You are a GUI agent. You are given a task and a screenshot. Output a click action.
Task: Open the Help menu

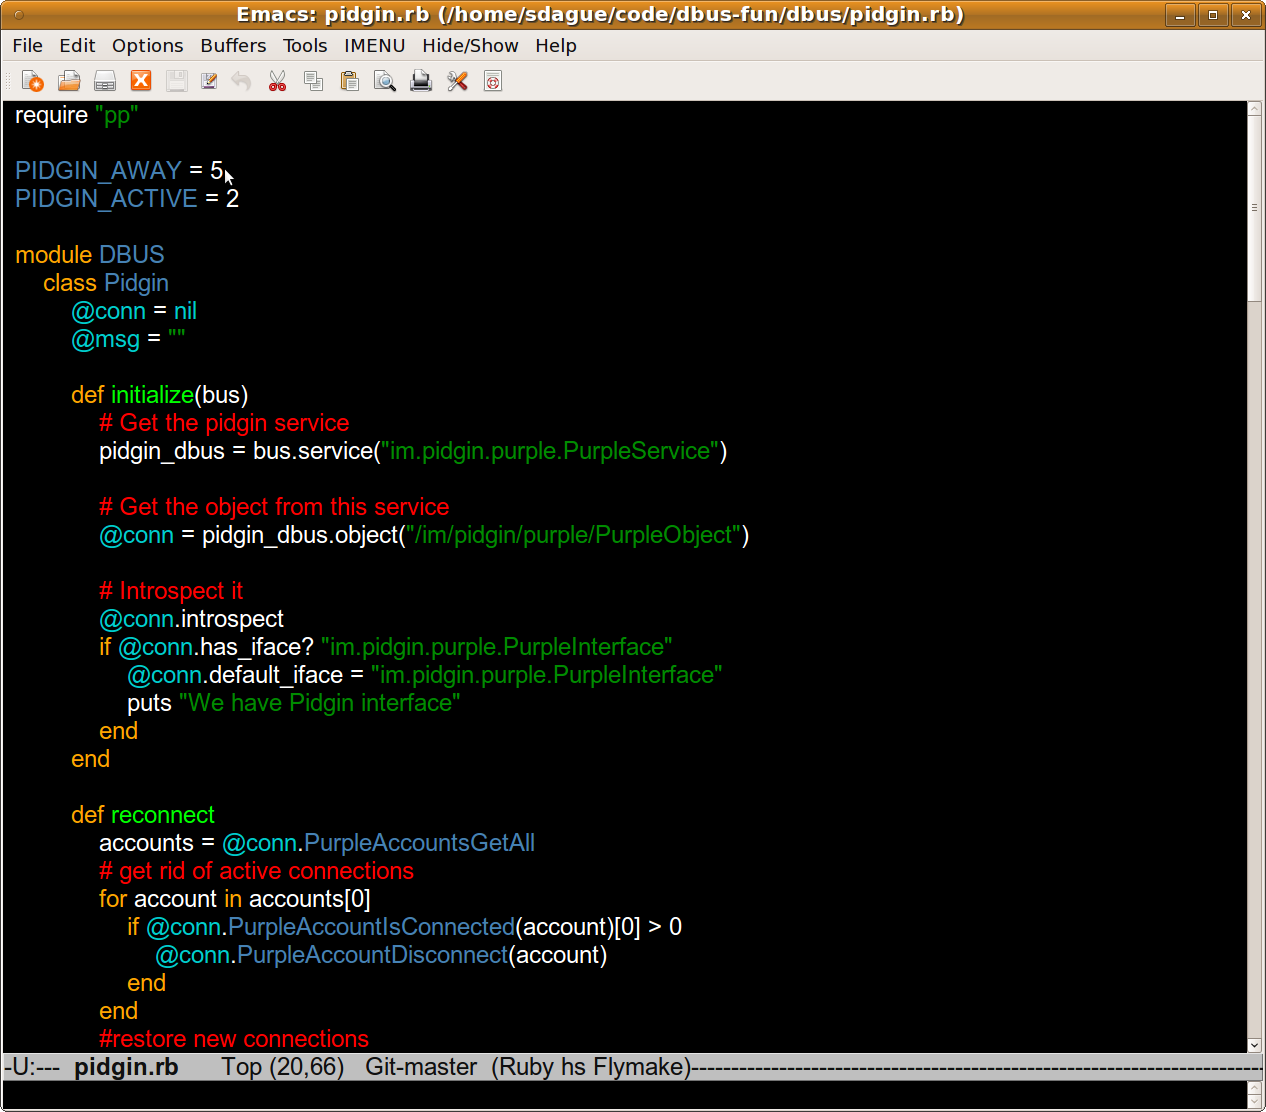click(556, 45)
